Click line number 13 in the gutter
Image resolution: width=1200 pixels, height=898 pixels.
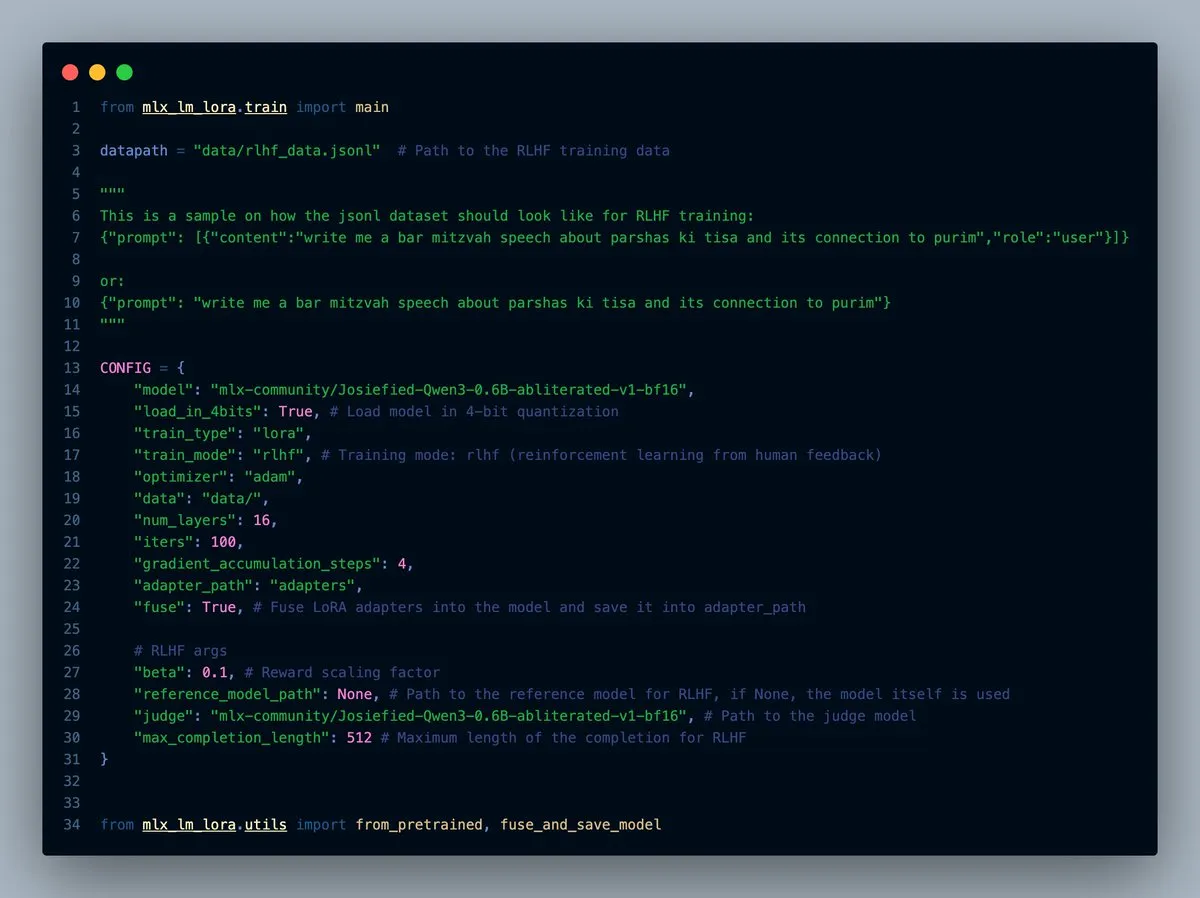click(x=72, y=368)
